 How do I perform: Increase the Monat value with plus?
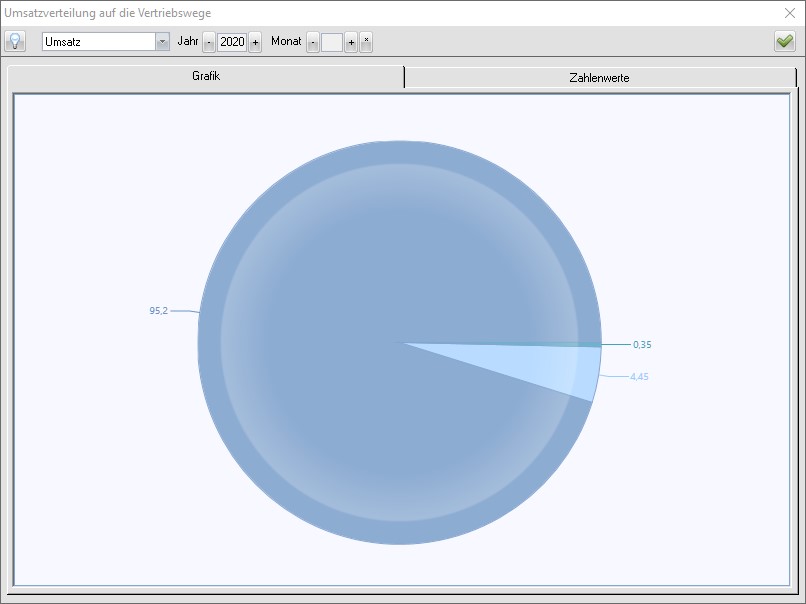[x=351, y=42]
